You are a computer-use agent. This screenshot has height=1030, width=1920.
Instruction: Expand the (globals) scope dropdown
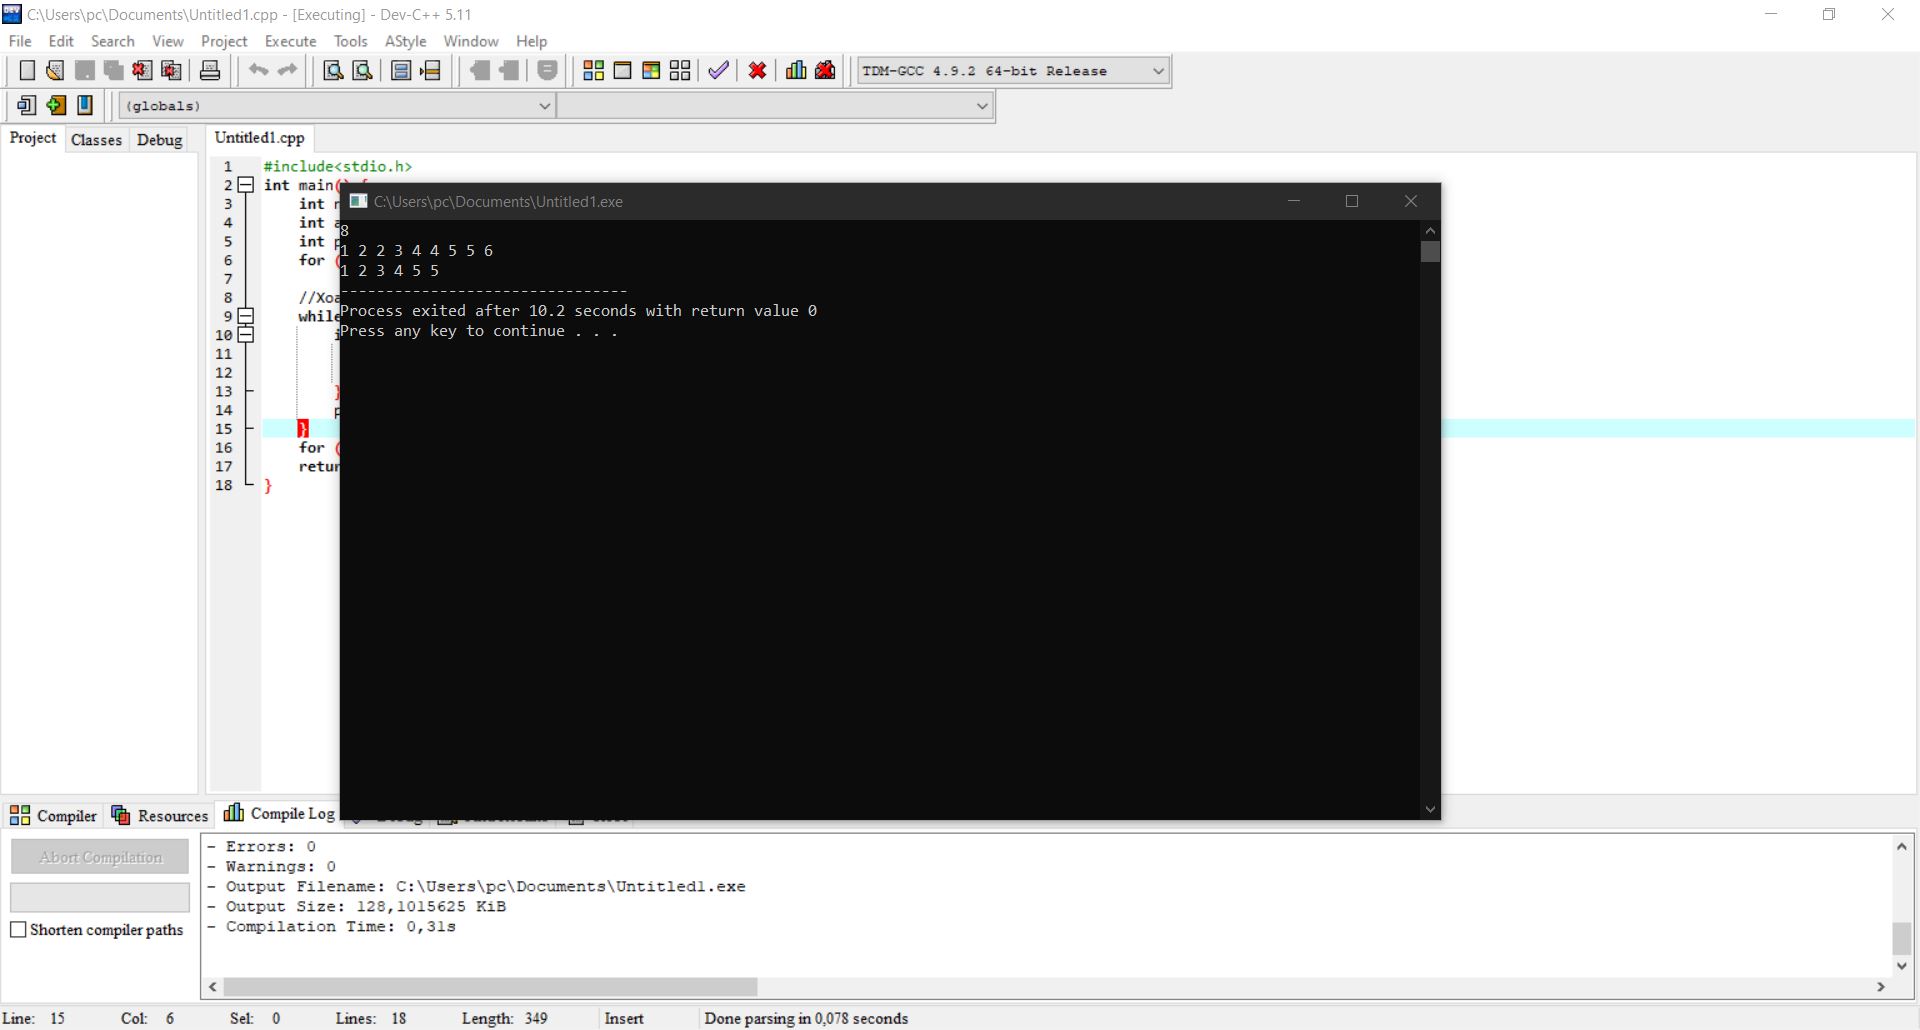point(544,106)
